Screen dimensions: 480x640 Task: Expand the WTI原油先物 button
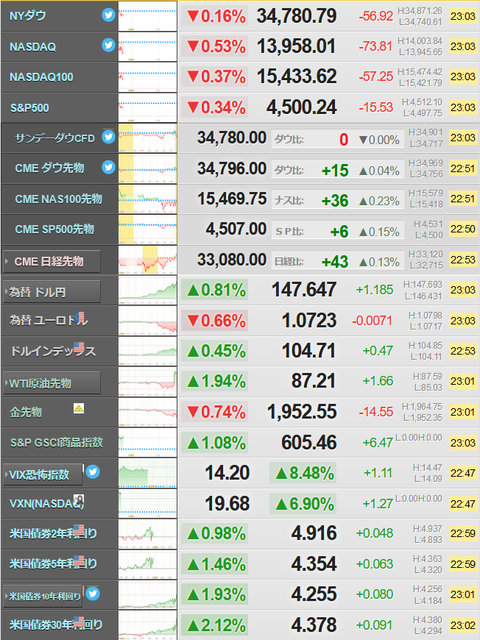click(51, 383)
